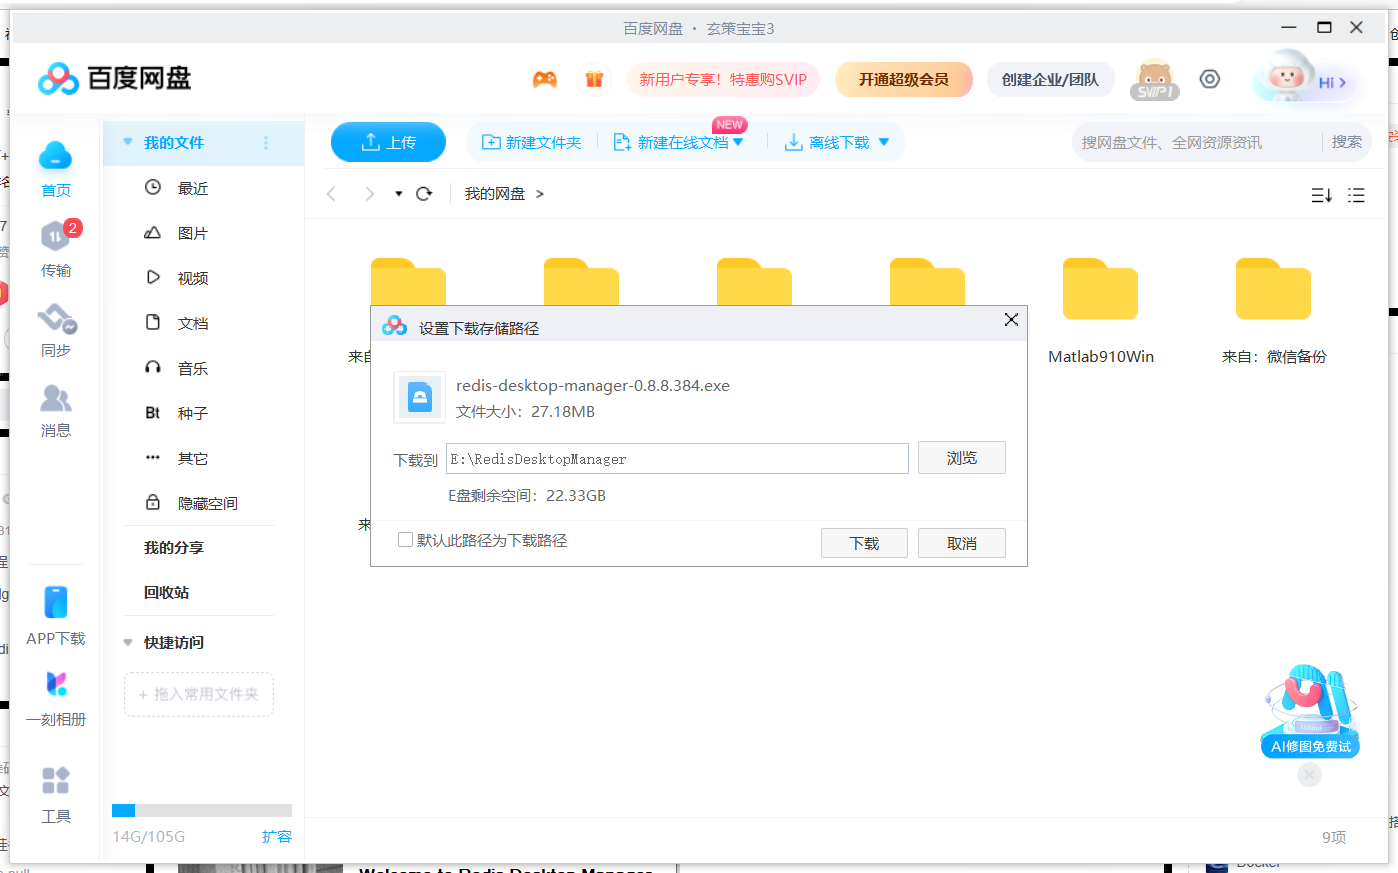1398x873 pixels.
Task: Click the three-dot menu beside 我的文件
Action: click(x=266, y=143)
